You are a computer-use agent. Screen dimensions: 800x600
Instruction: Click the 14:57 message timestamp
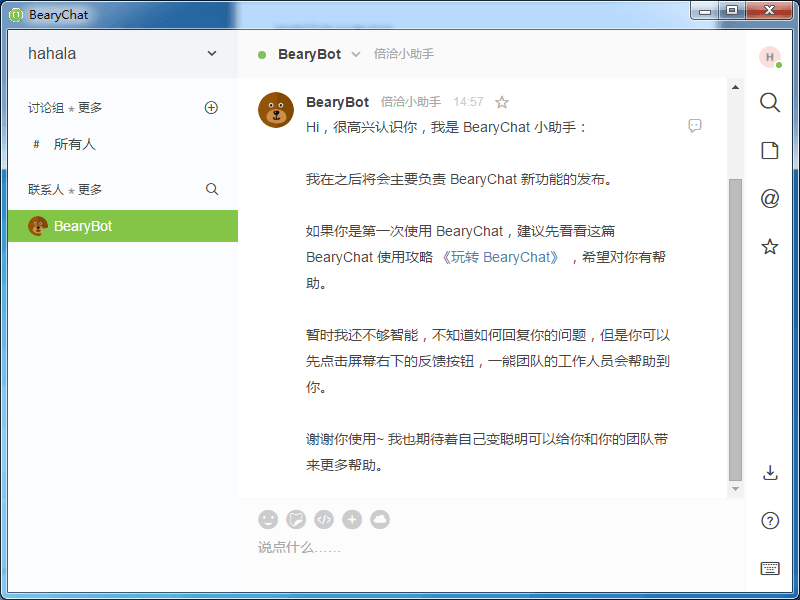point(468,102)
